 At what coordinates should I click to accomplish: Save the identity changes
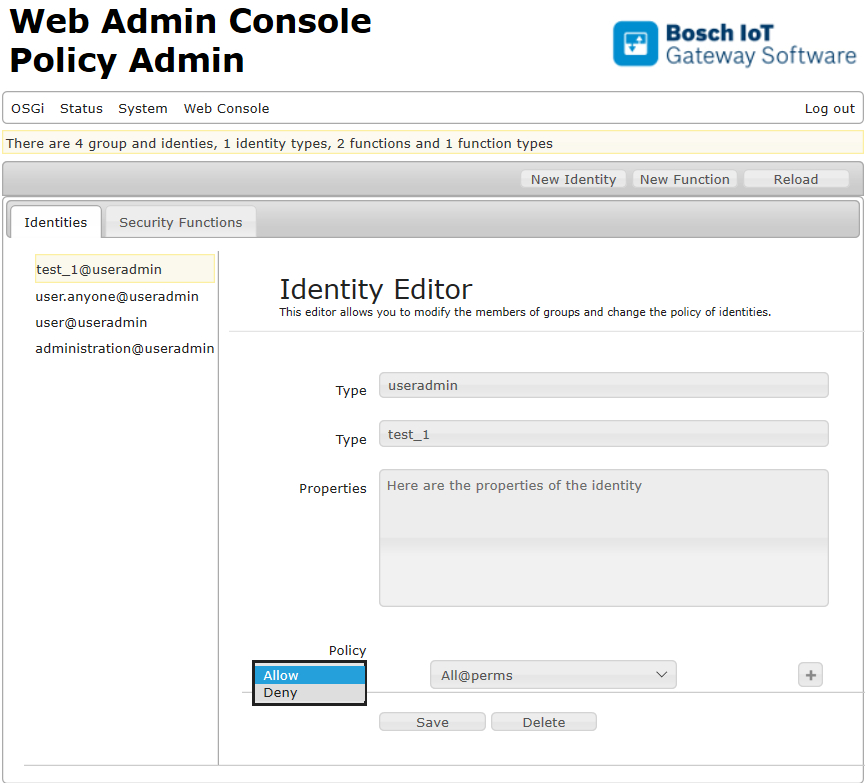tap(432, 721)
